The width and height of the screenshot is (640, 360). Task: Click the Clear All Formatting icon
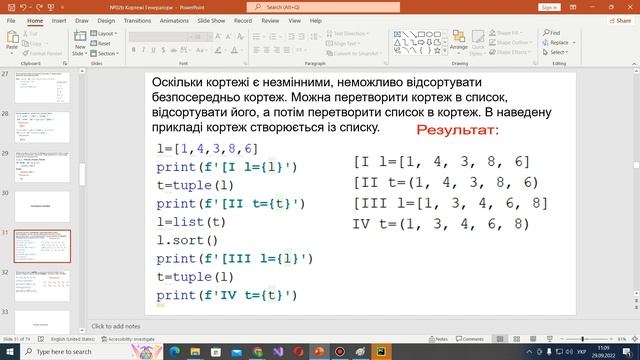pos(240,37)
